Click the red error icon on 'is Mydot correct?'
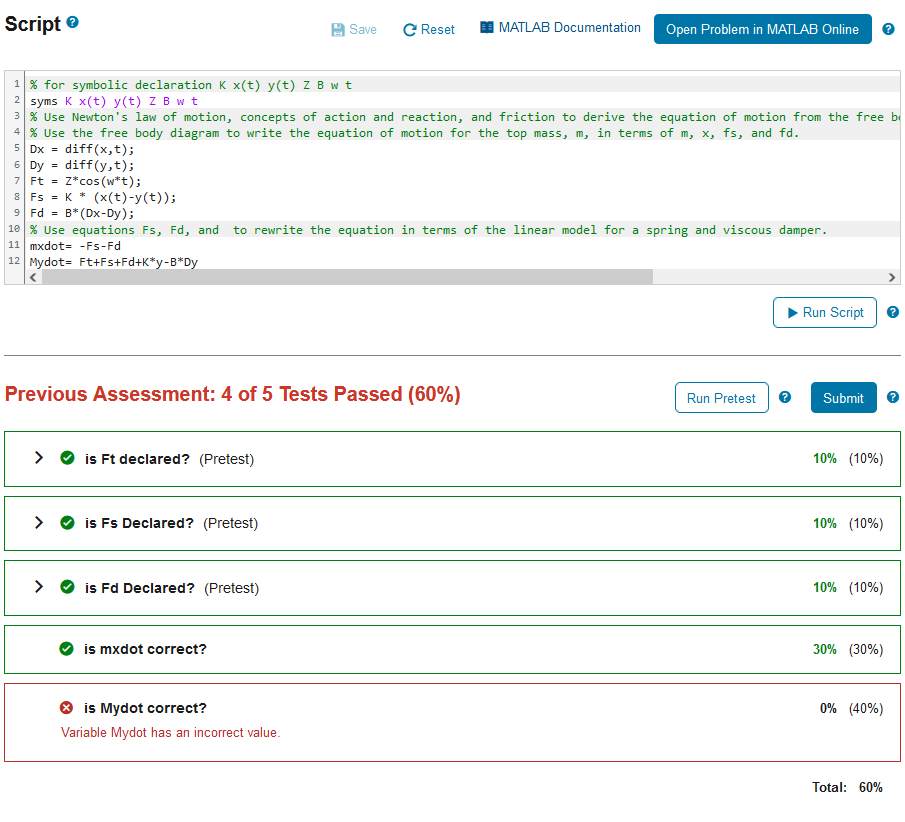The width and height of the screenshot is (905, 822). click(67, 707)
